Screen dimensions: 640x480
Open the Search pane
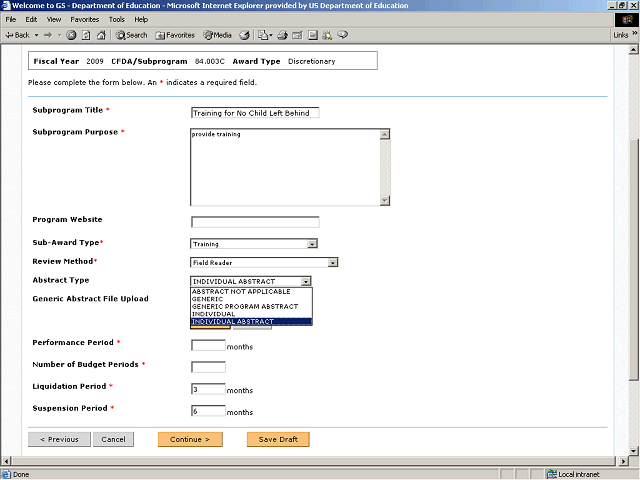tap(131, 35)
